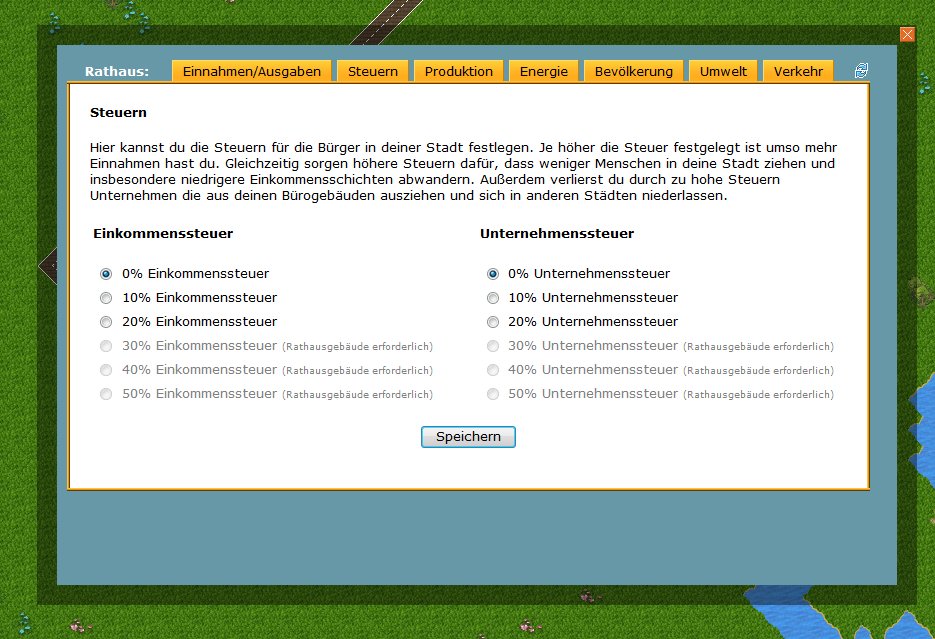
Task: Select disabled 40% Einkommenssteuer option
Action: 106,370
